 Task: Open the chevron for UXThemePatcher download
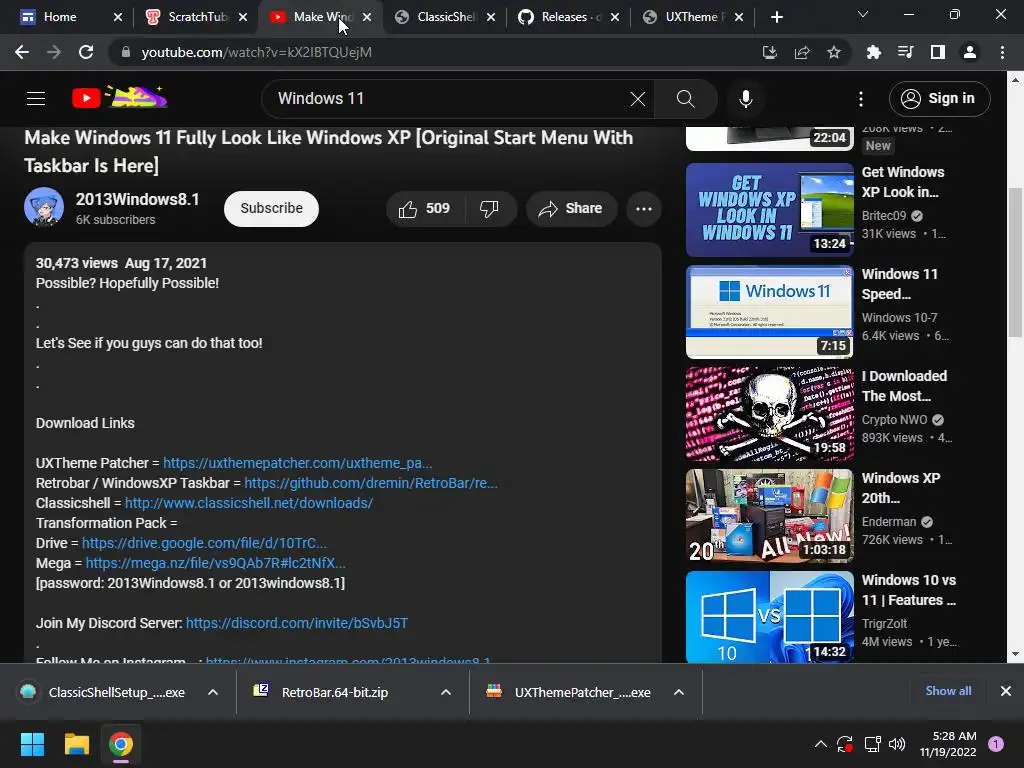pyautogui.click(x=679, y=692)
